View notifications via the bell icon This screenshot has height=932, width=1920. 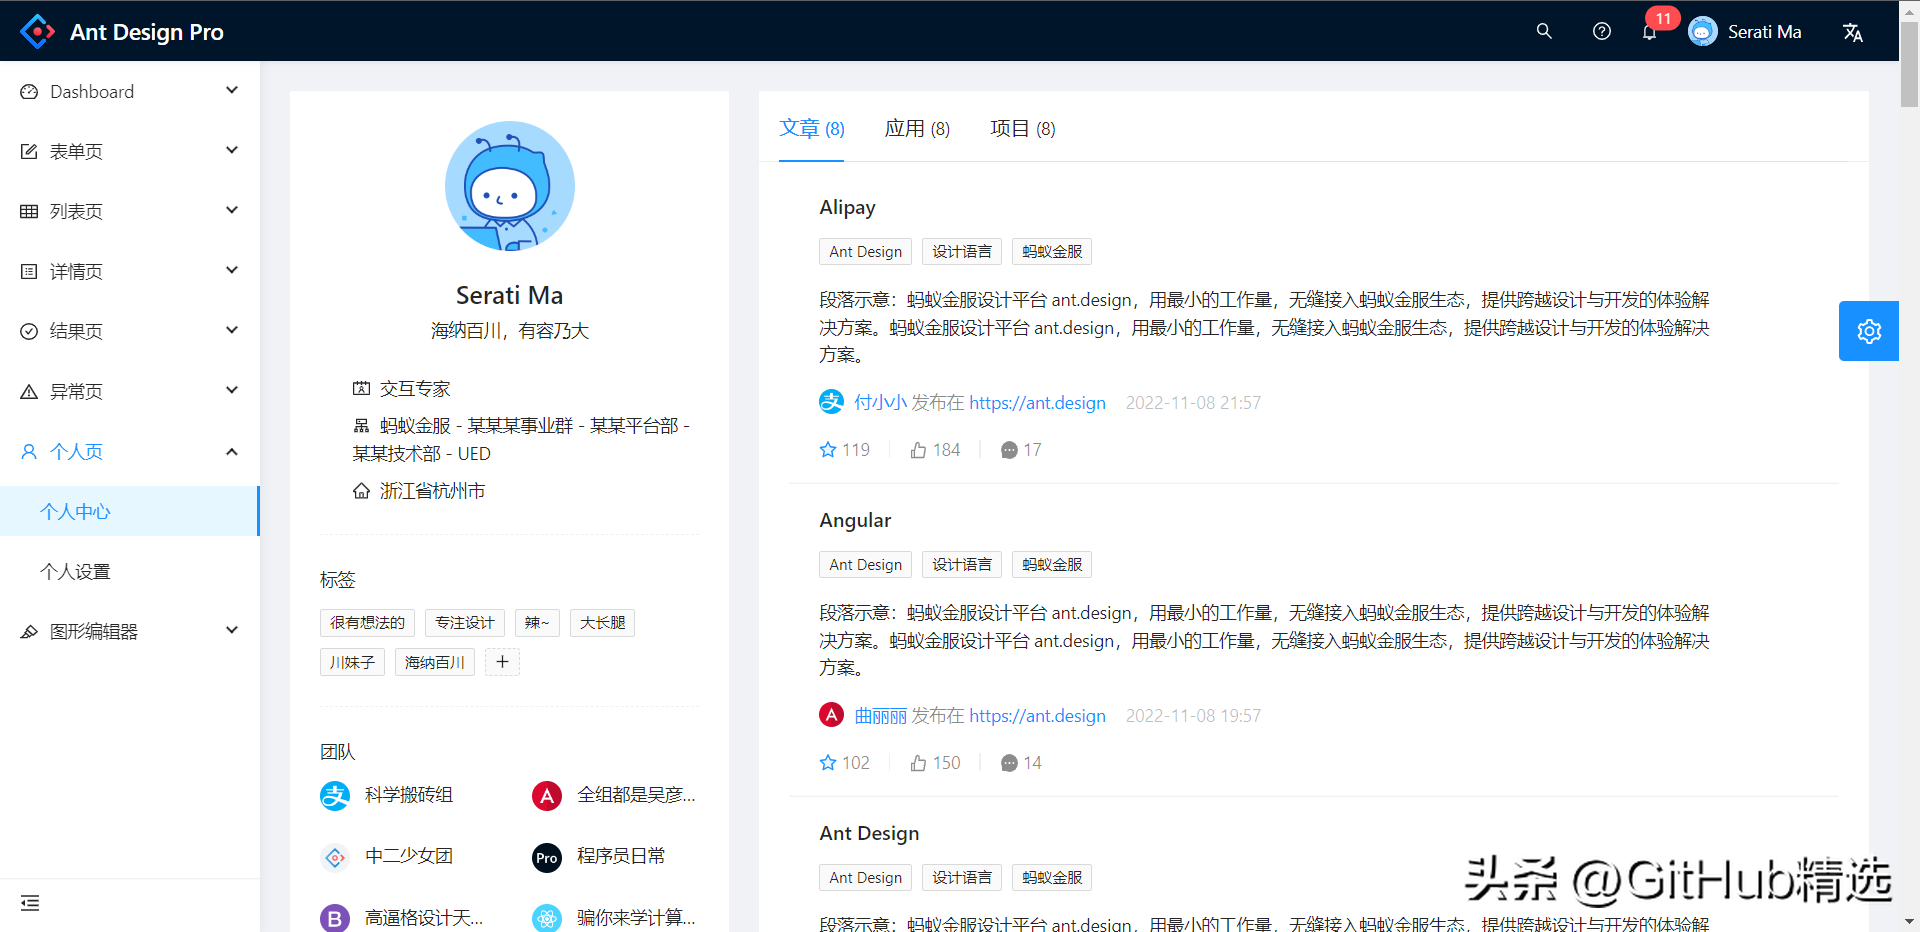(1649, 31)
